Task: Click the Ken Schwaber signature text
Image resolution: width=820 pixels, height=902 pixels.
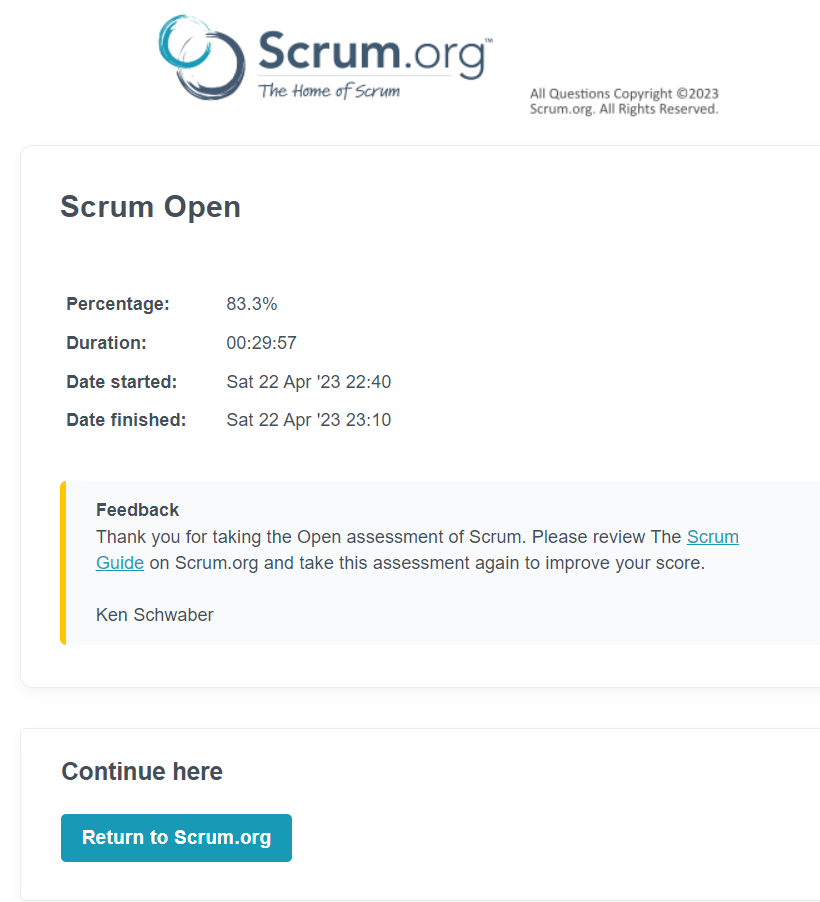Action: coord(155,615)
